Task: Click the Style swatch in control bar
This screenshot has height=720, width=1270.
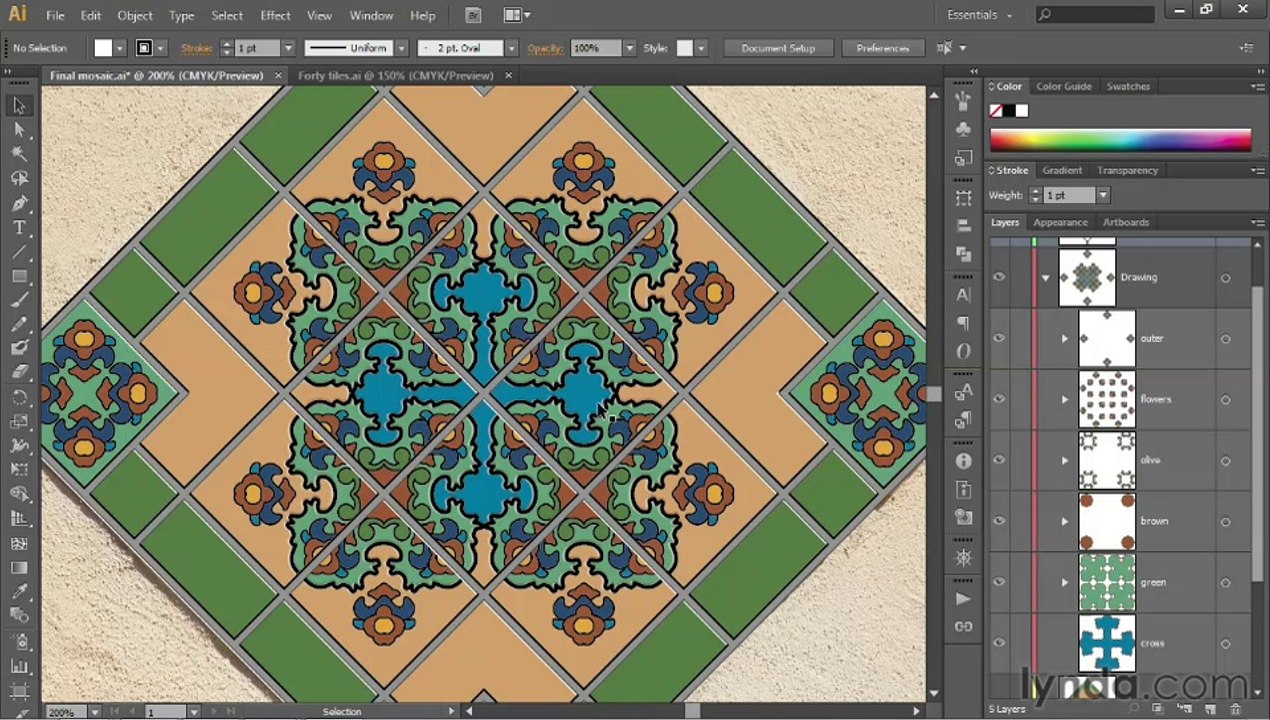Action: pyautogui.click(x=685, y=48)
